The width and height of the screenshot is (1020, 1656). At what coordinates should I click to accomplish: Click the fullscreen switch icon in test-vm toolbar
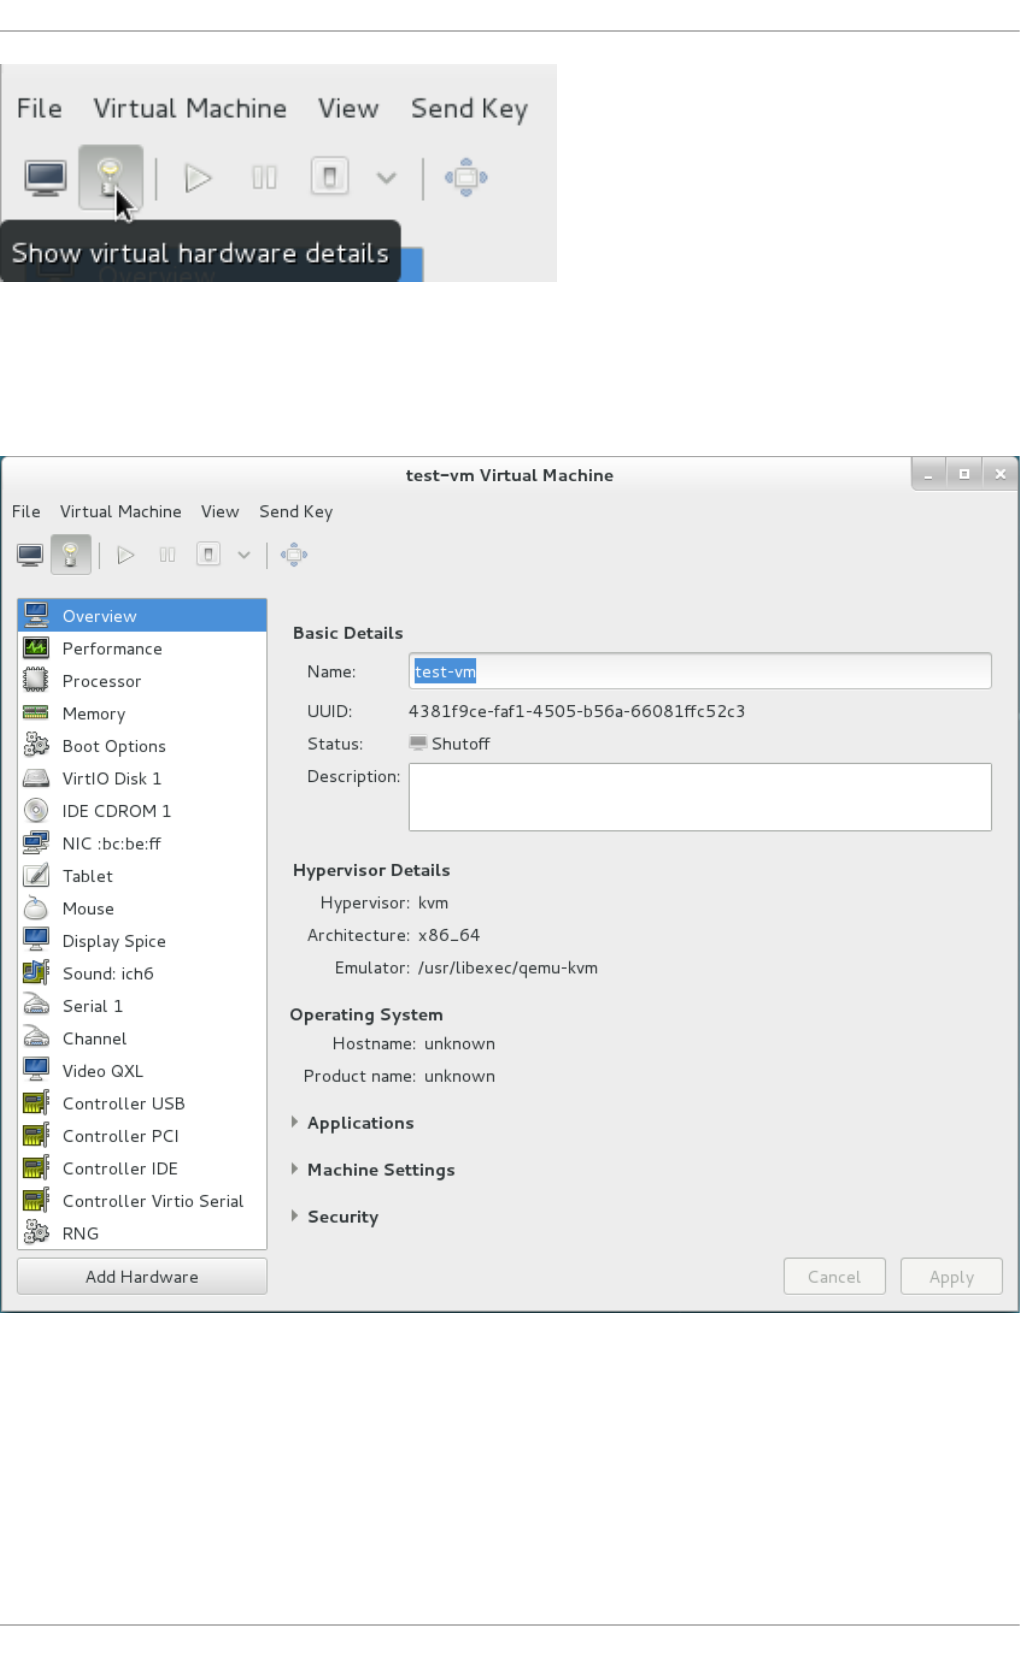coord(294,555)
